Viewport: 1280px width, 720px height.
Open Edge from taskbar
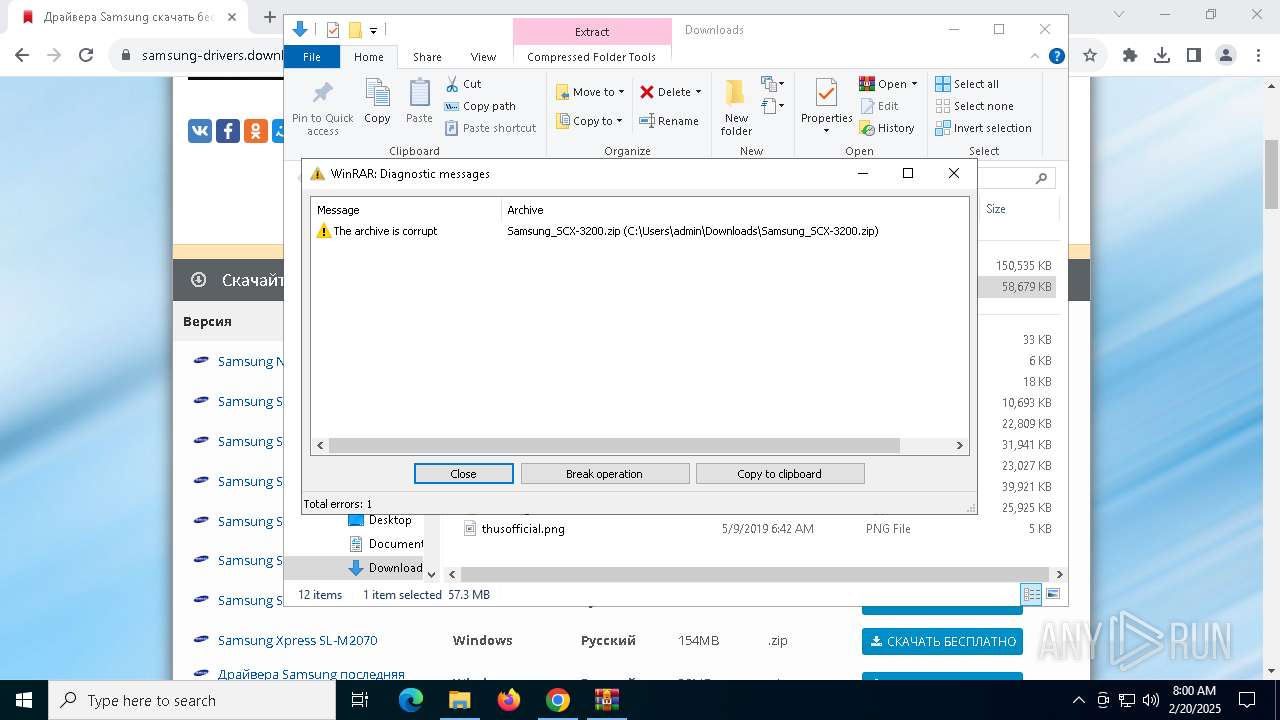411,700
